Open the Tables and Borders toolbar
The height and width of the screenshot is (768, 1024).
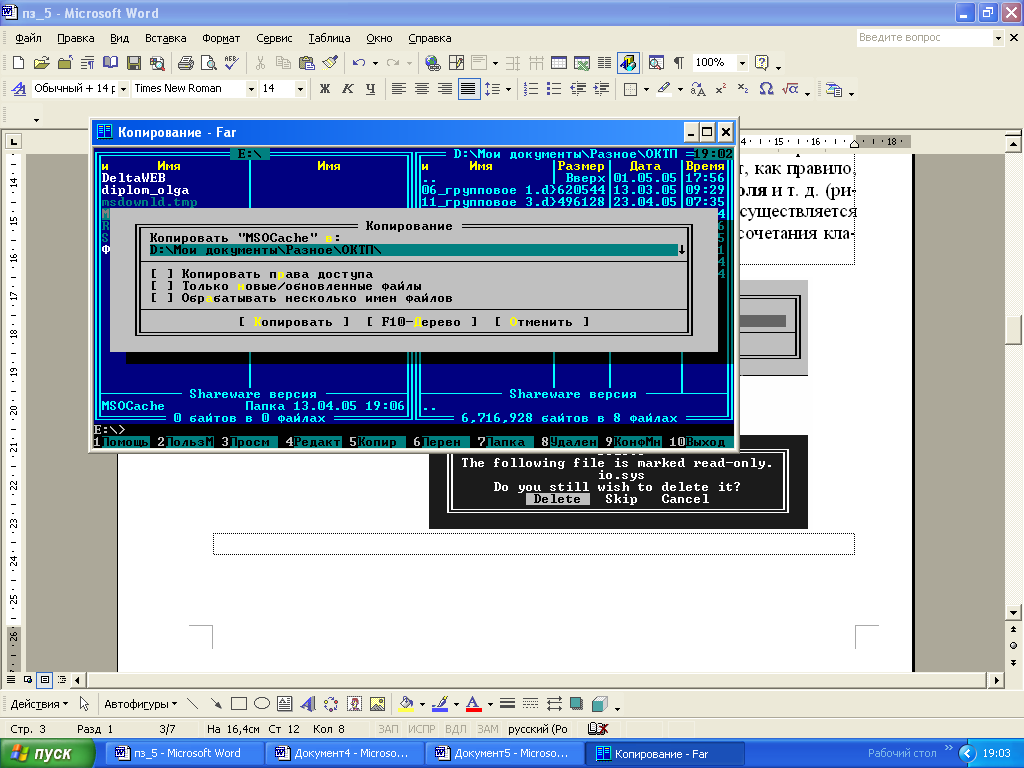click(x=456, y=63)
